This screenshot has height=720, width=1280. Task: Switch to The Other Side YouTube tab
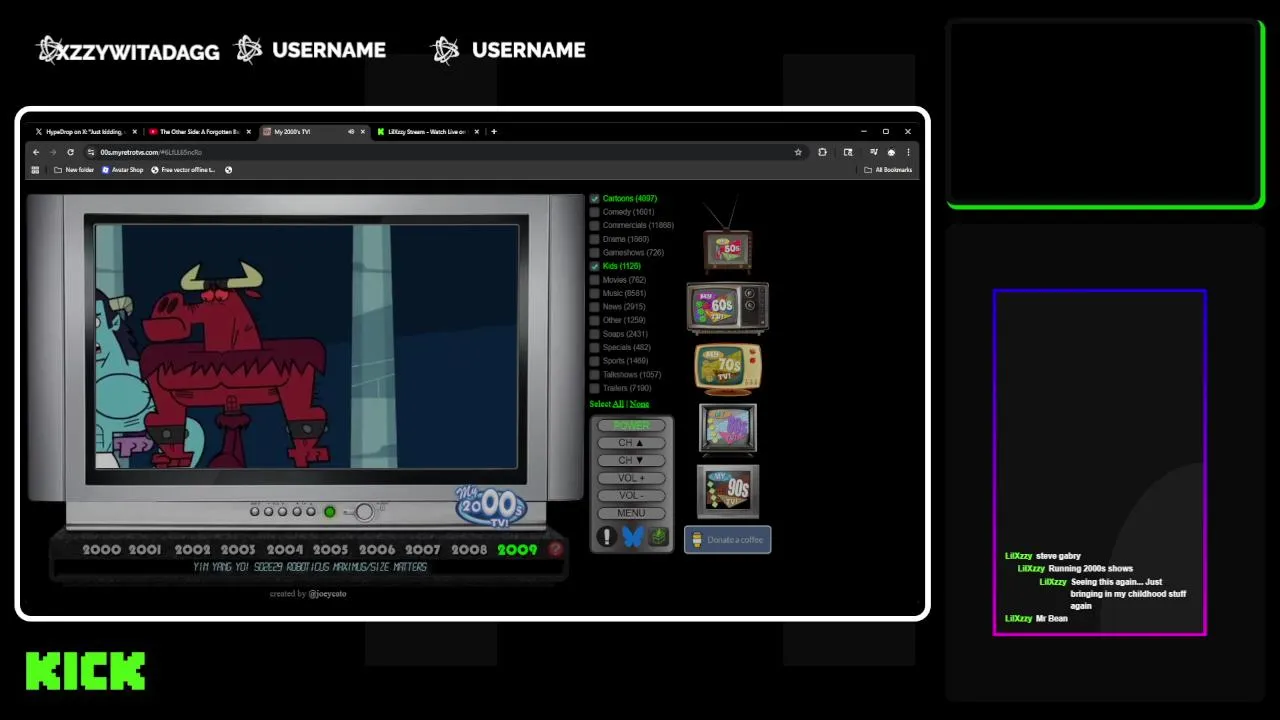(199, 131)
